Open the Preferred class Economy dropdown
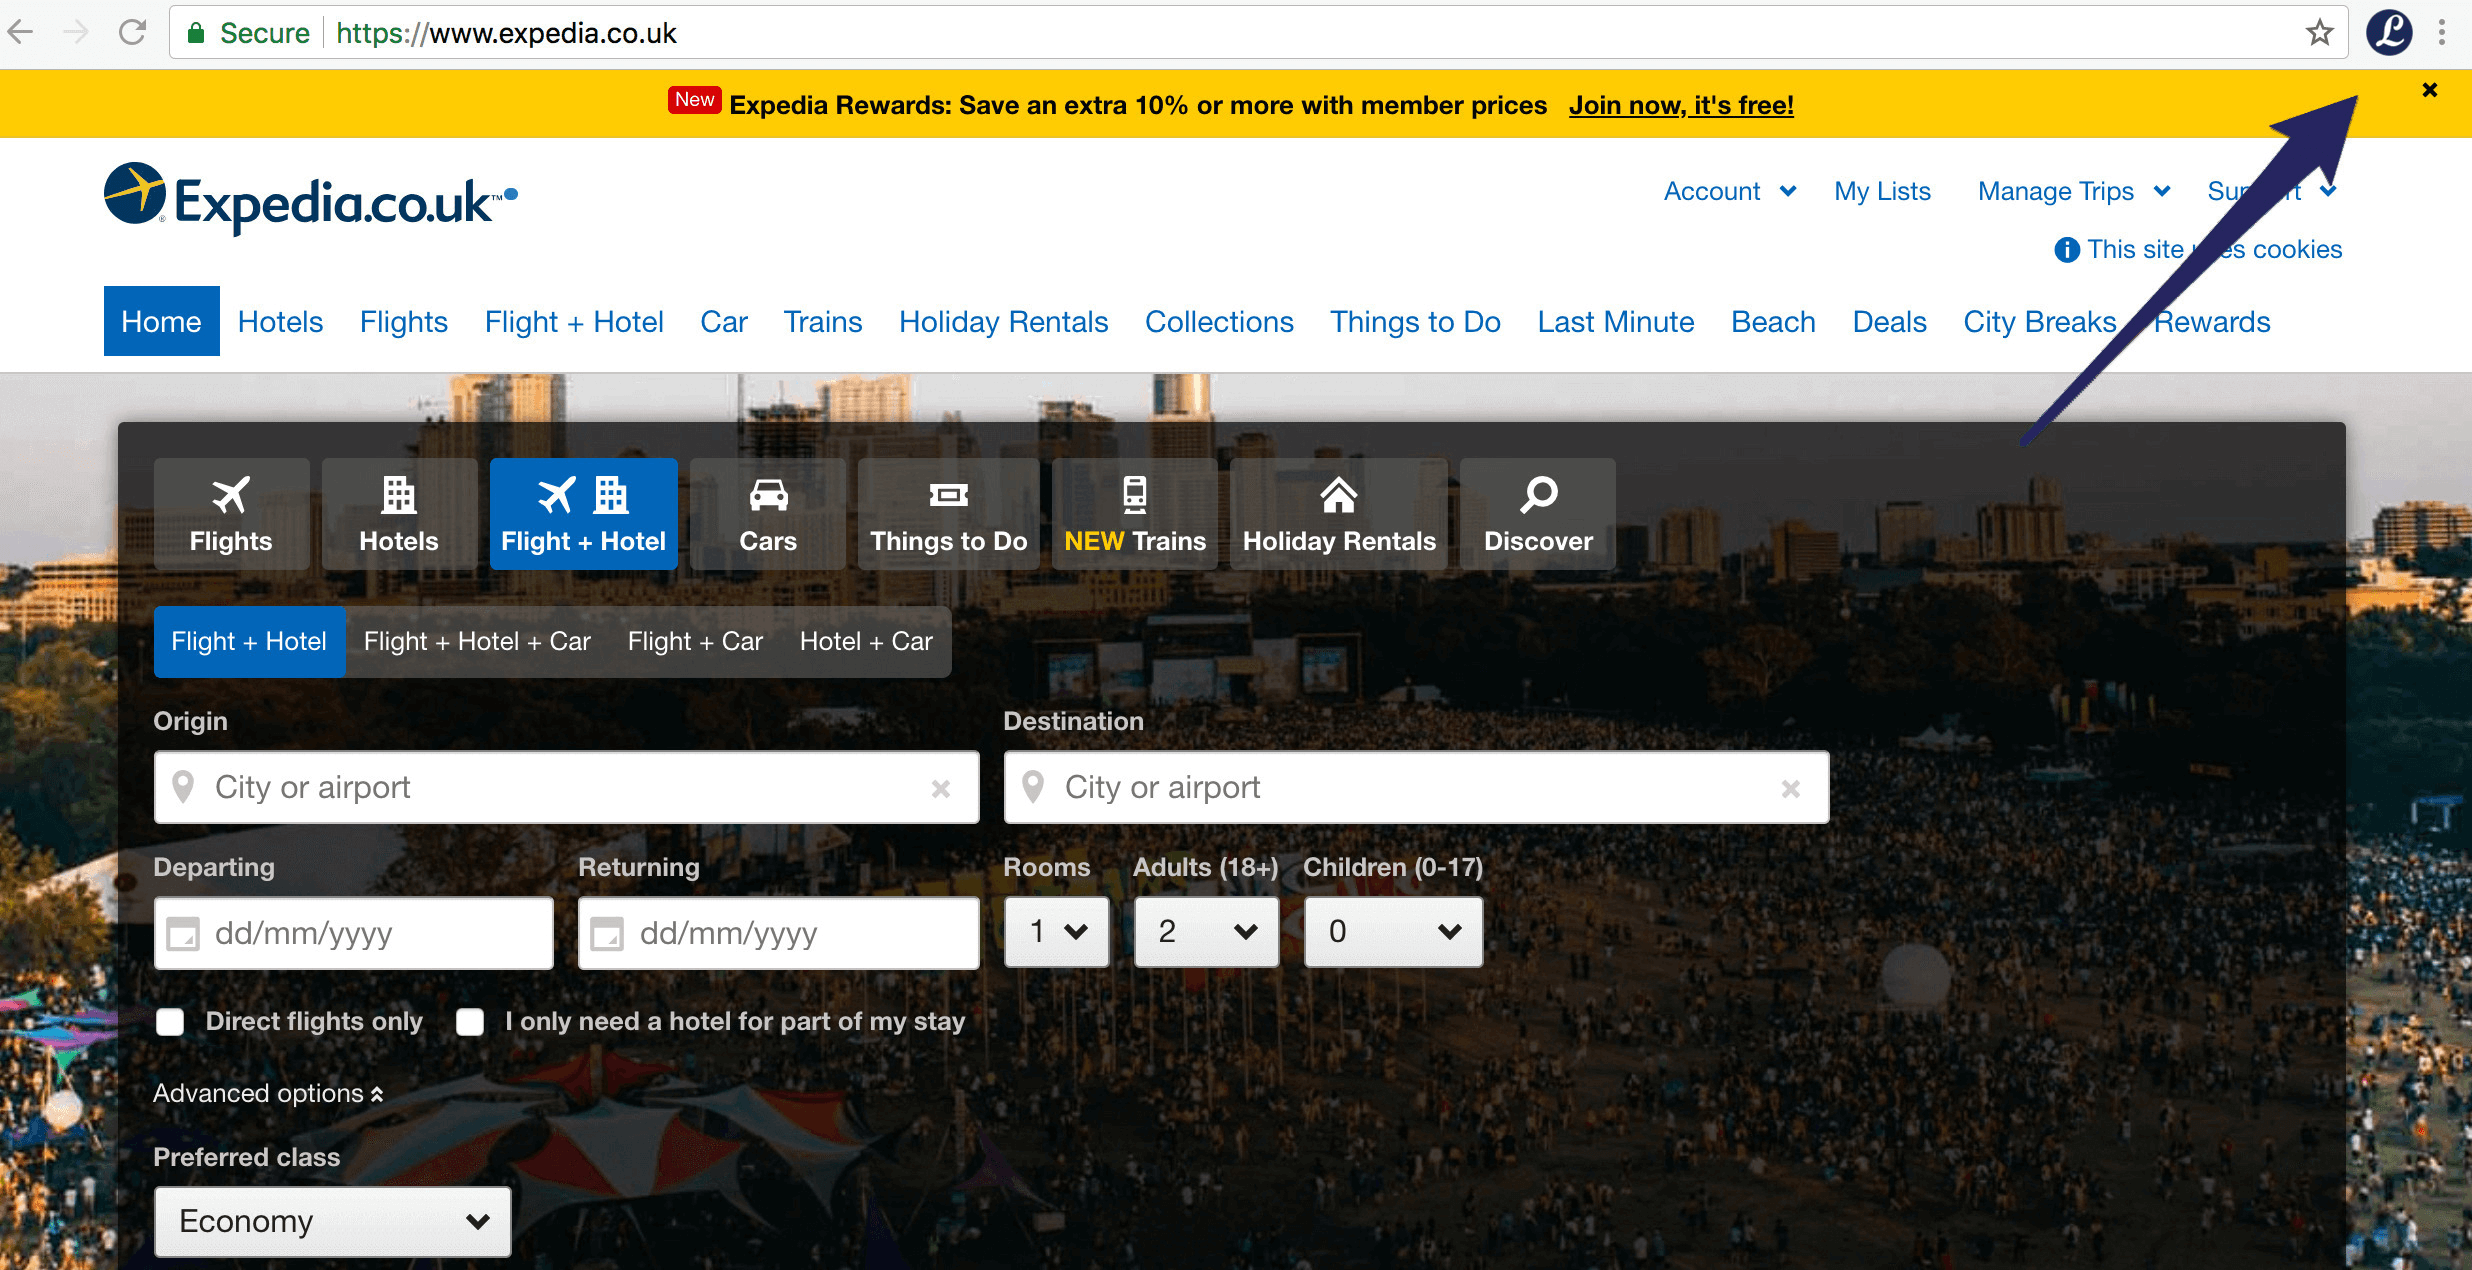The image size is (2472, 1270). 333,1221
